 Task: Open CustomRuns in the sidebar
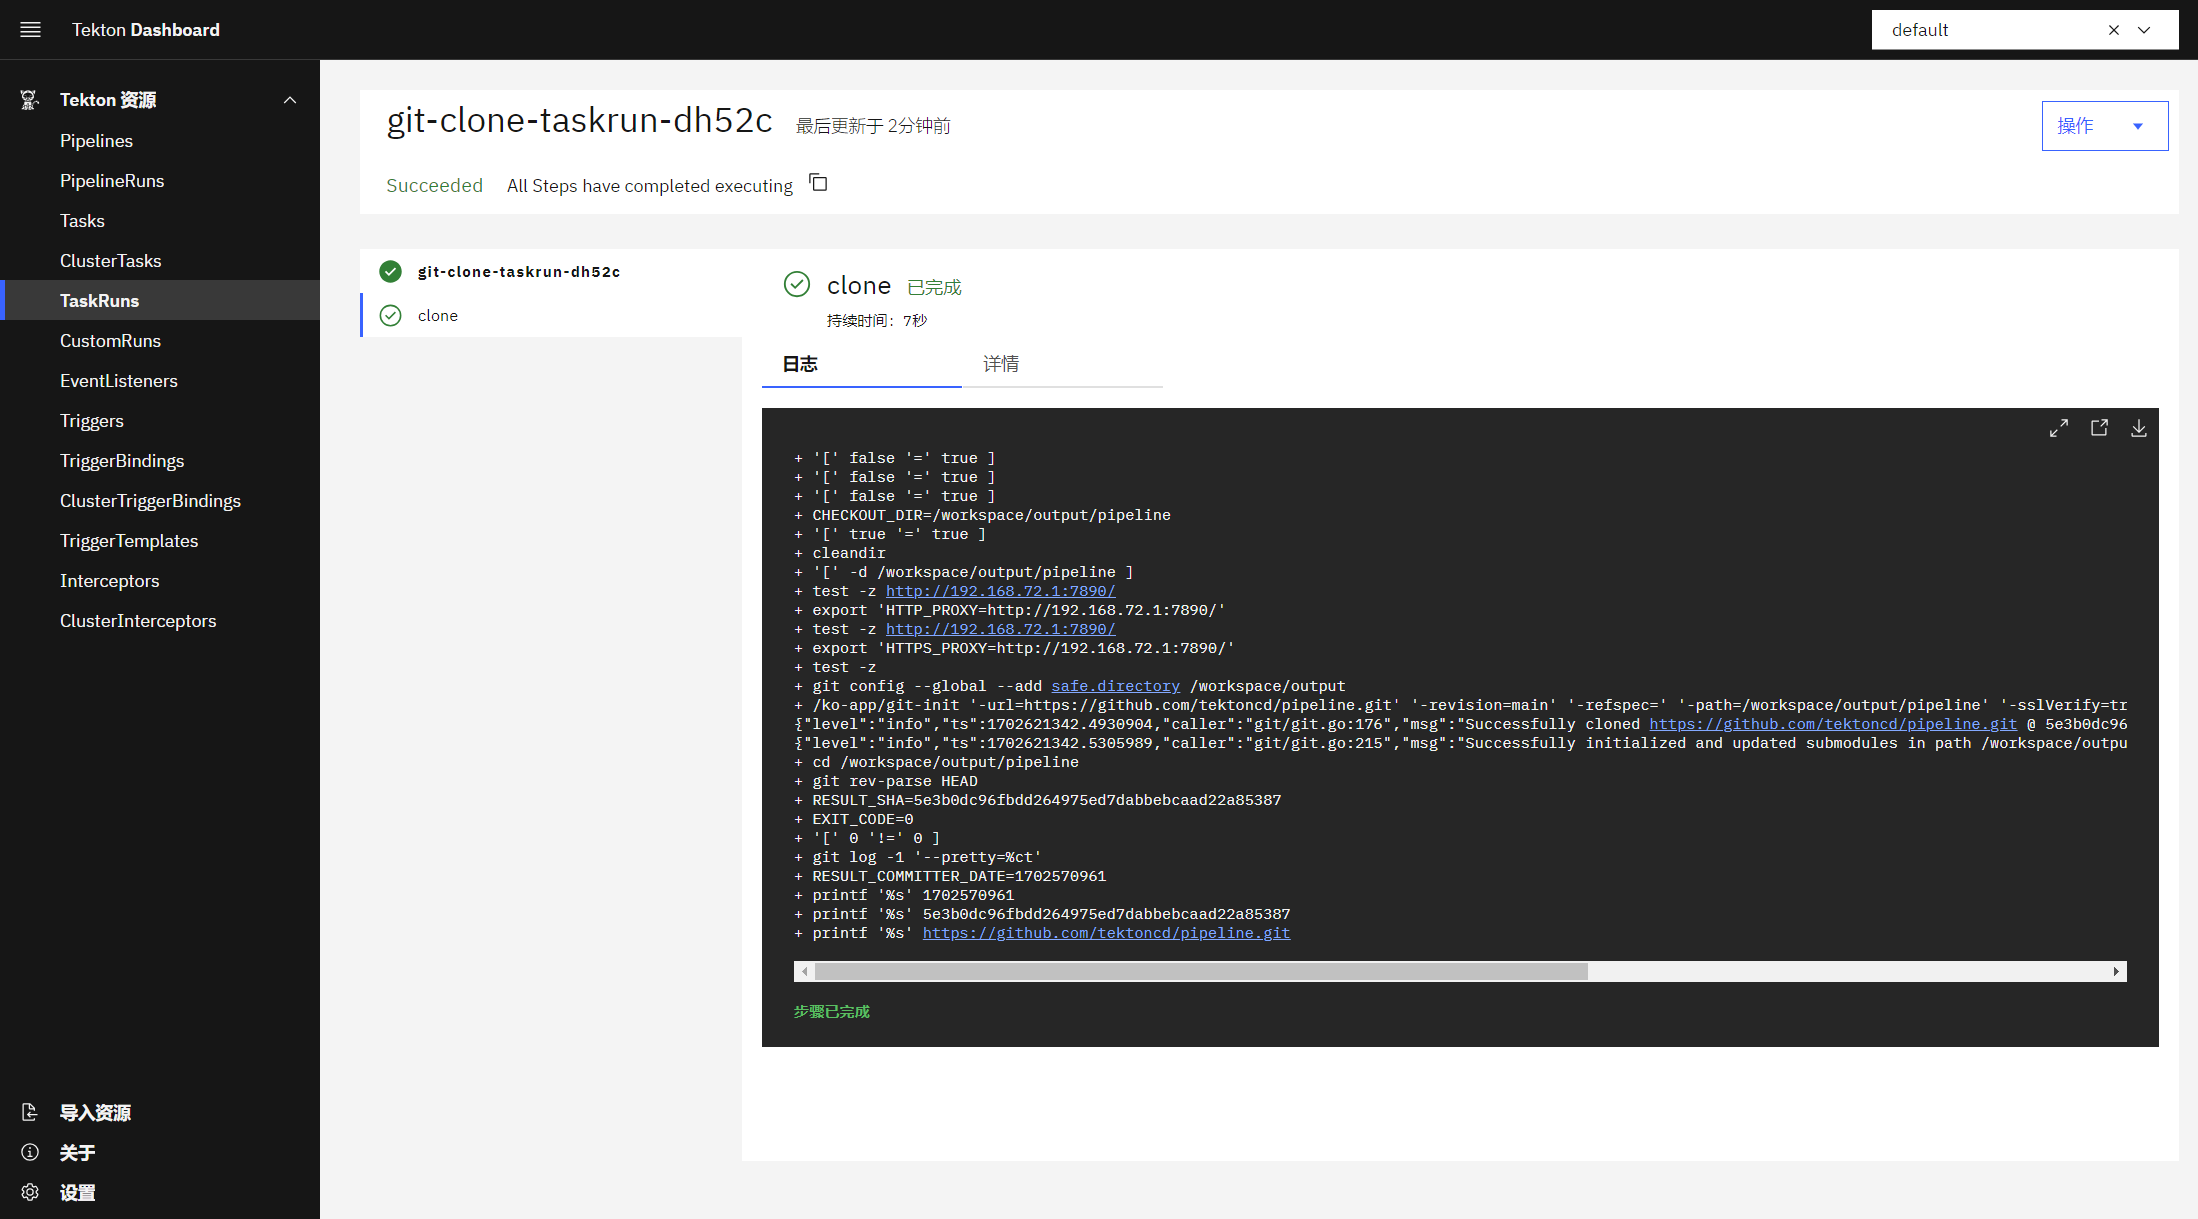[160, 341]
